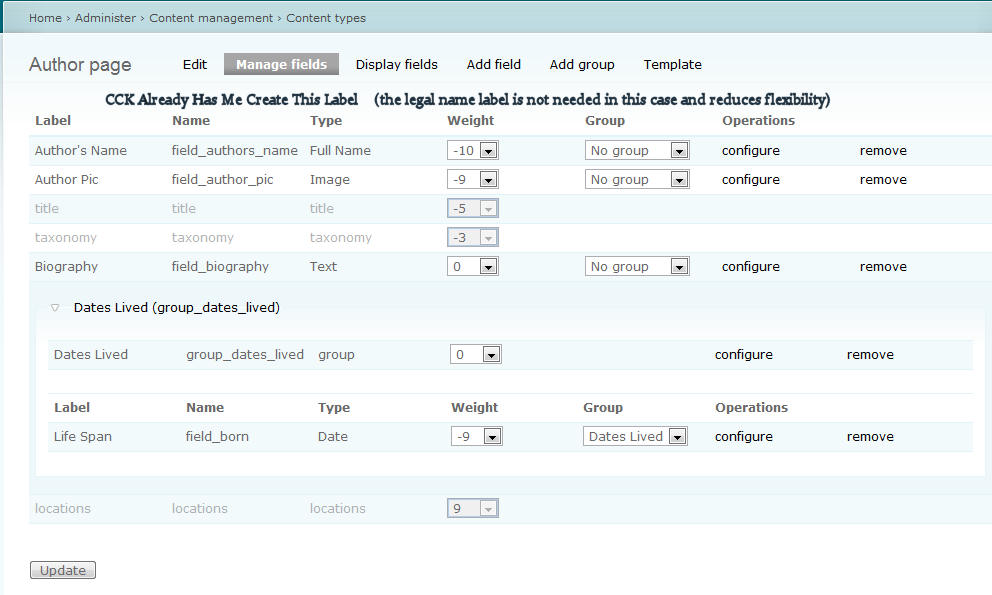The height and width of the screenshot is (595, 992).
Task: Open the Add group tab
Action: (582, 65)
